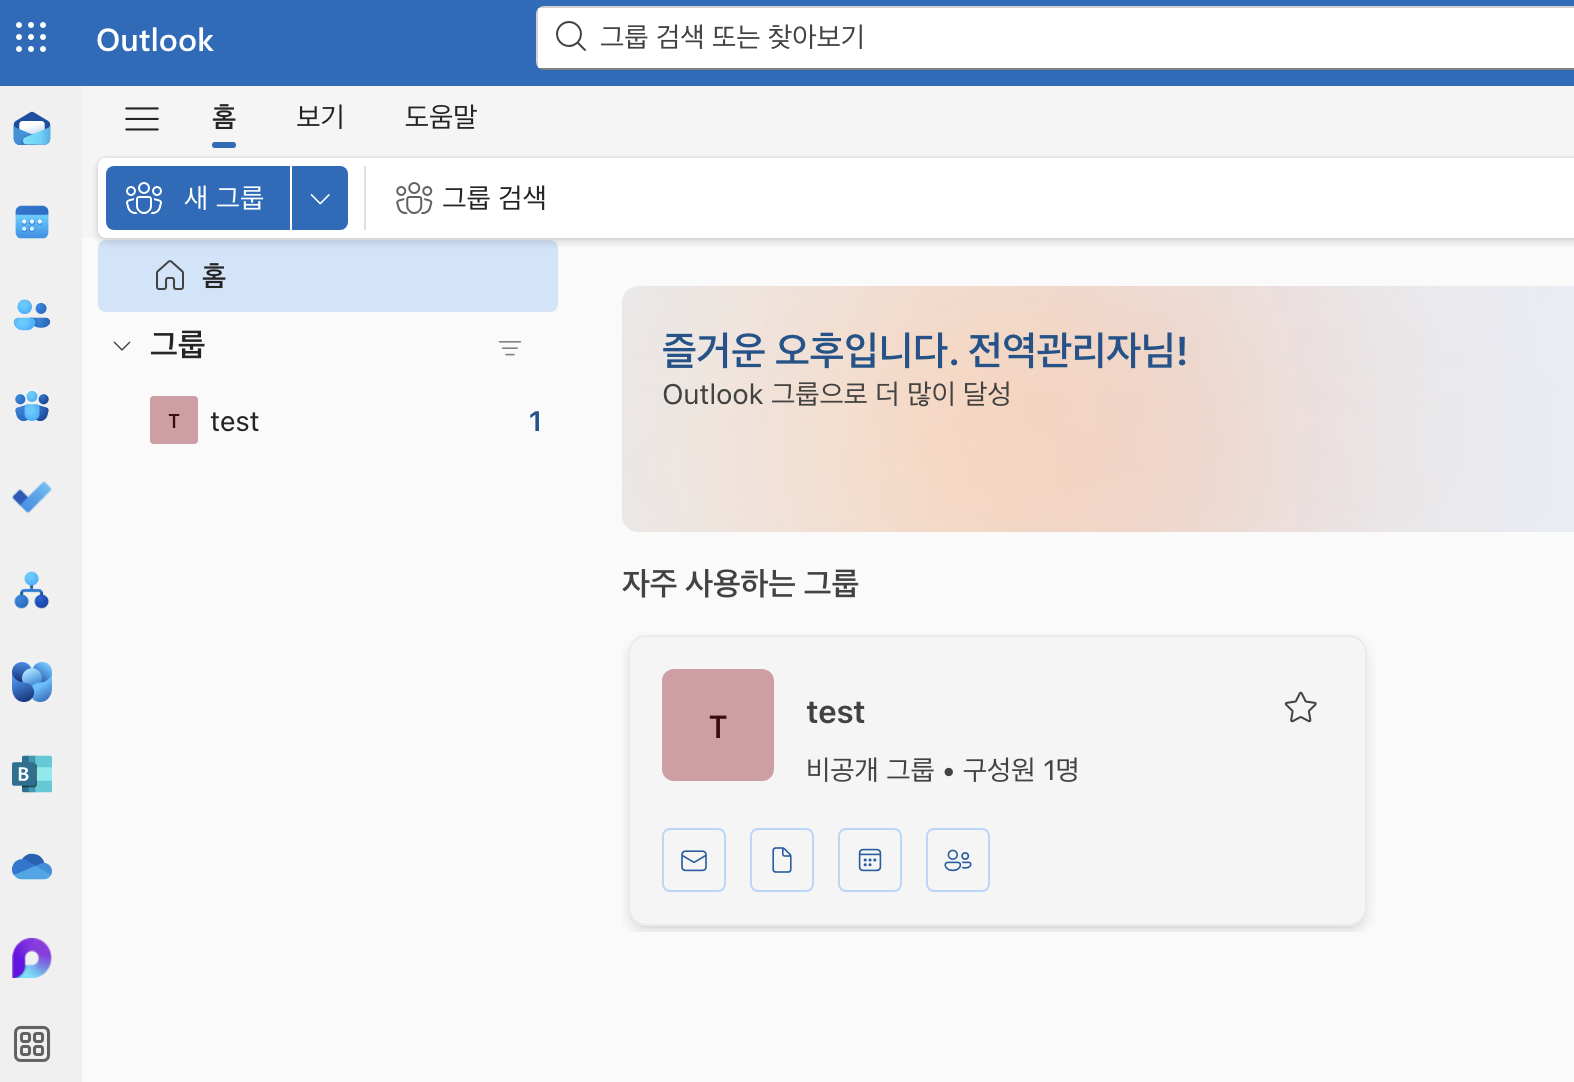Screen dimensions: 1574x1082
Task: Open To Do checkmark app
Action: tap(32, 497)
